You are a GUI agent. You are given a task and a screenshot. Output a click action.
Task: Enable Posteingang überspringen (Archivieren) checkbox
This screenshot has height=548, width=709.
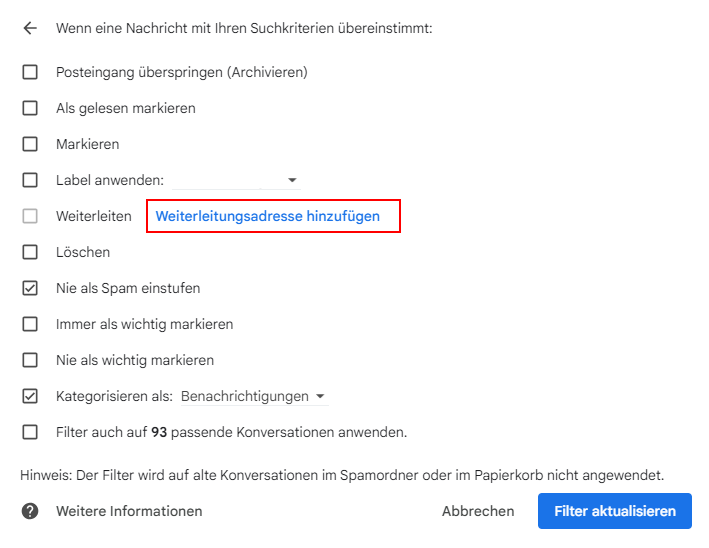click(x=30, y=72)
